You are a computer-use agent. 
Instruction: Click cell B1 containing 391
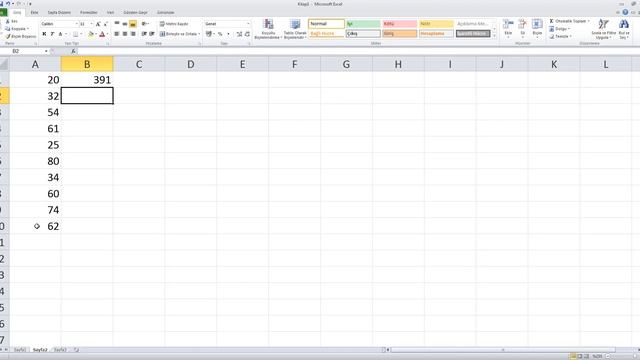pyautogui.click(x=87, y=80)
